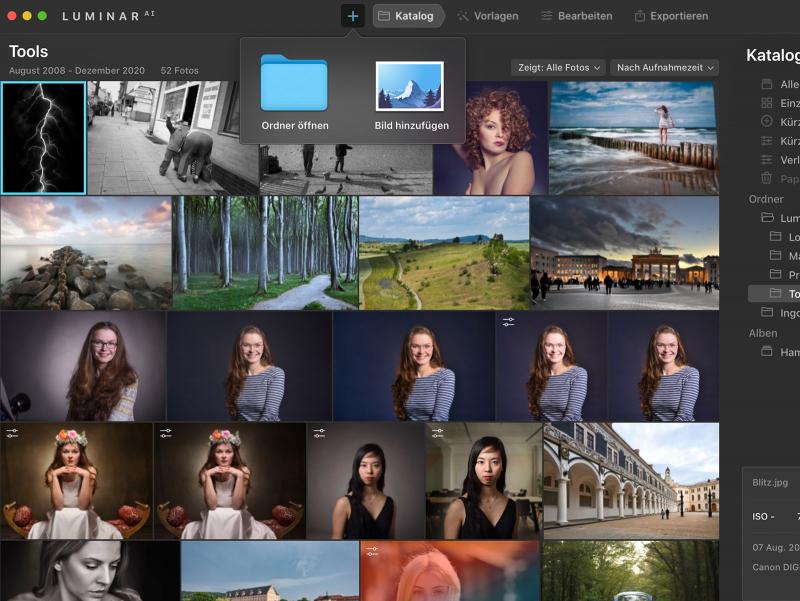The width and height of the screenshot is (800, 601).
Task: Click the Bild hinzufügen mountain image icon
Action: 410,86
